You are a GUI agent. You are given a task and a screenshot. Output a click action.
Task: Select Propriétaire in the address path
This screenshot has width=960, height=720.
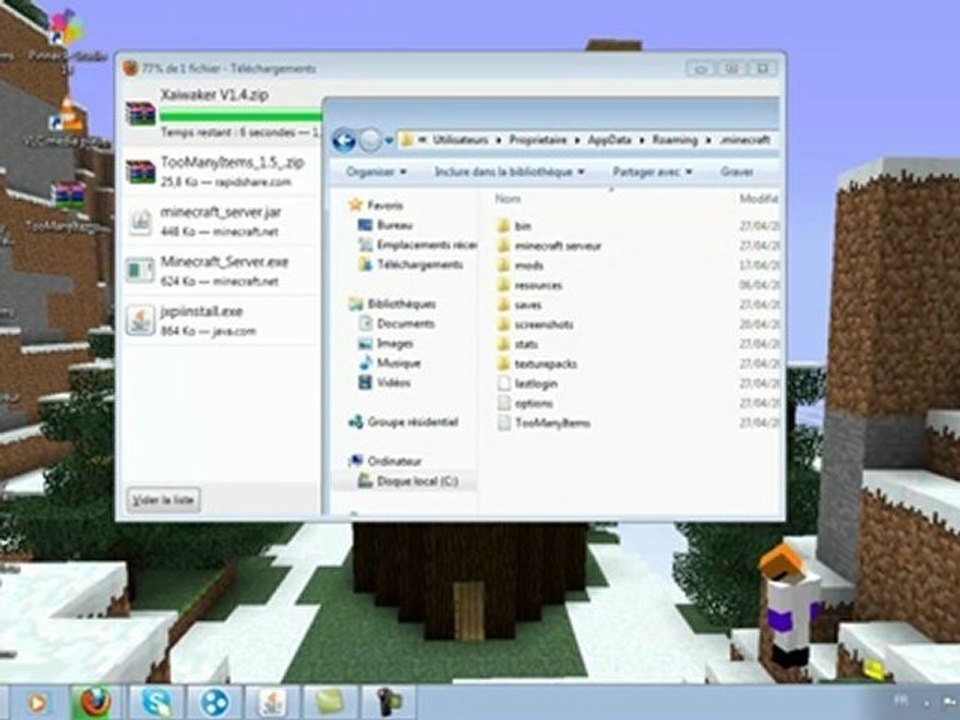tap(538, 140)
